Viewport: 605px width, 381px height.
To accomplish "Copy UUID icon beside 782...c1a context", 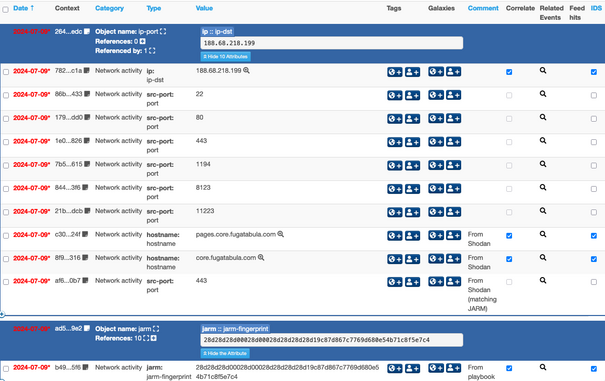I will (x=87, y=70).
